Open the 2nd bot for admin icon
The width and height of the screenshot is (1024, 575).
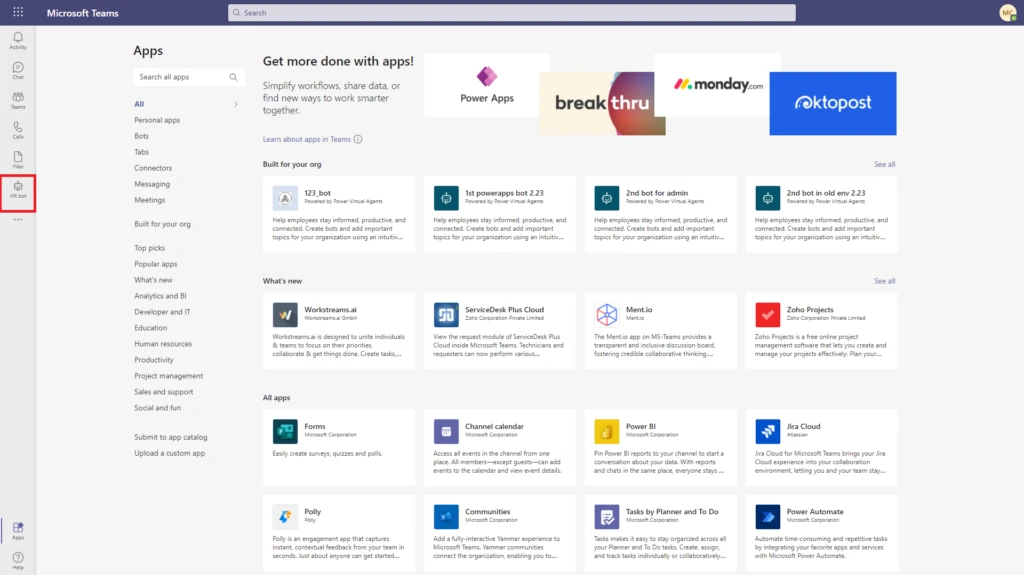point(607,198)
